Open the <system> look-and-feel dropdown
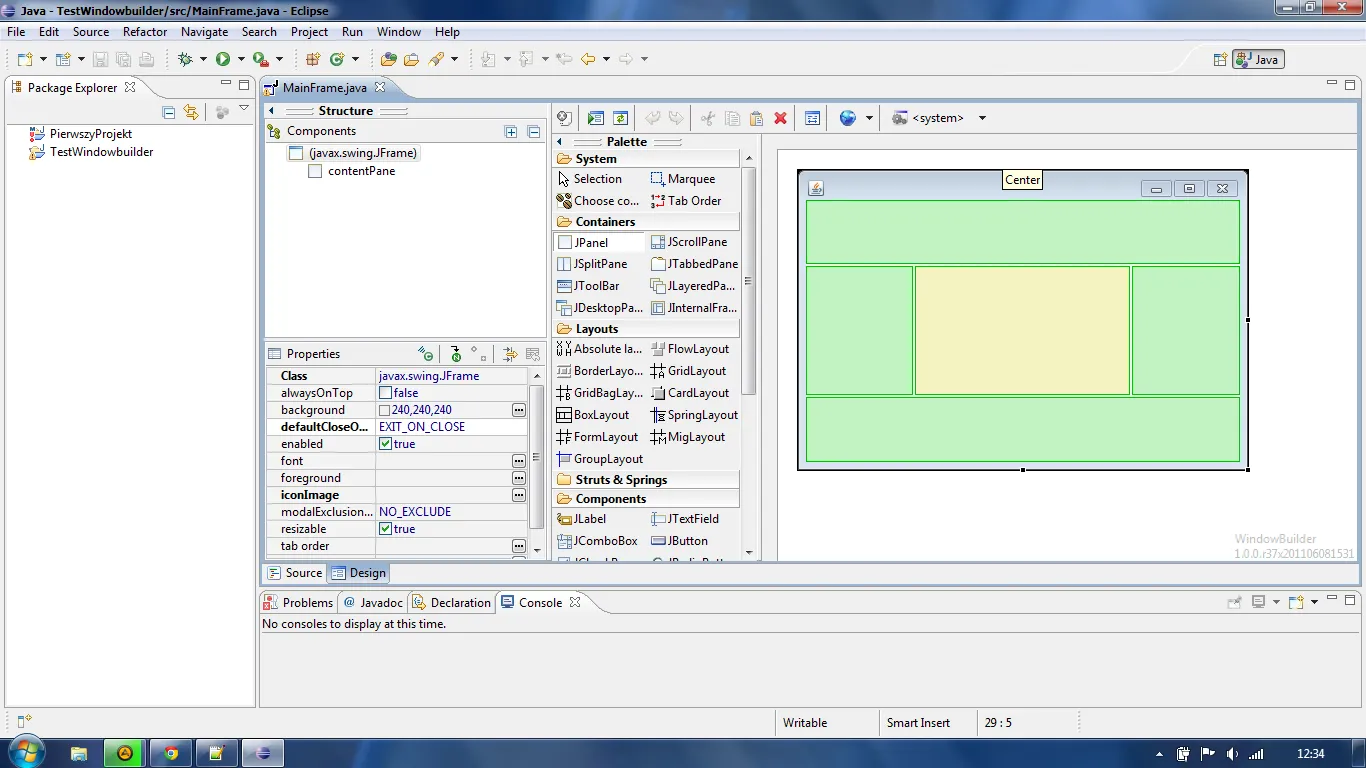This screenshot has width=1366, height=768. click(x=981, y=118)
